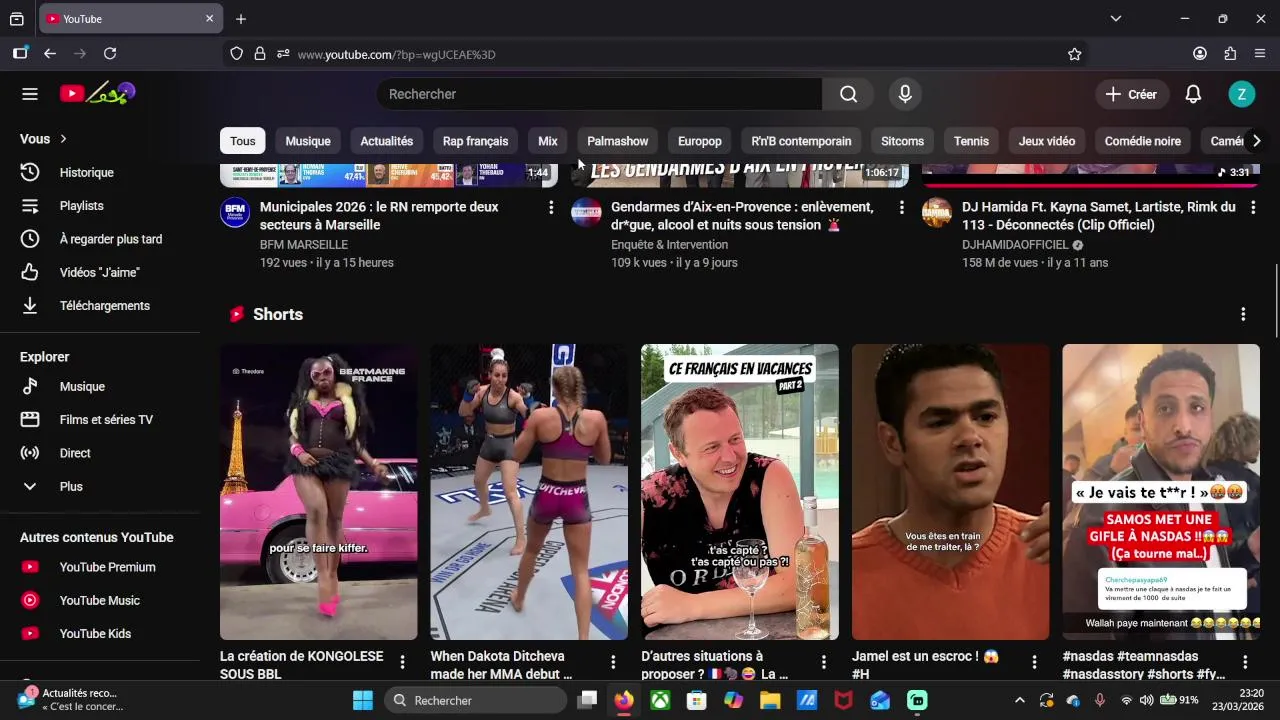
Task: Click the search magnifier button
Action: click(848, 94)
